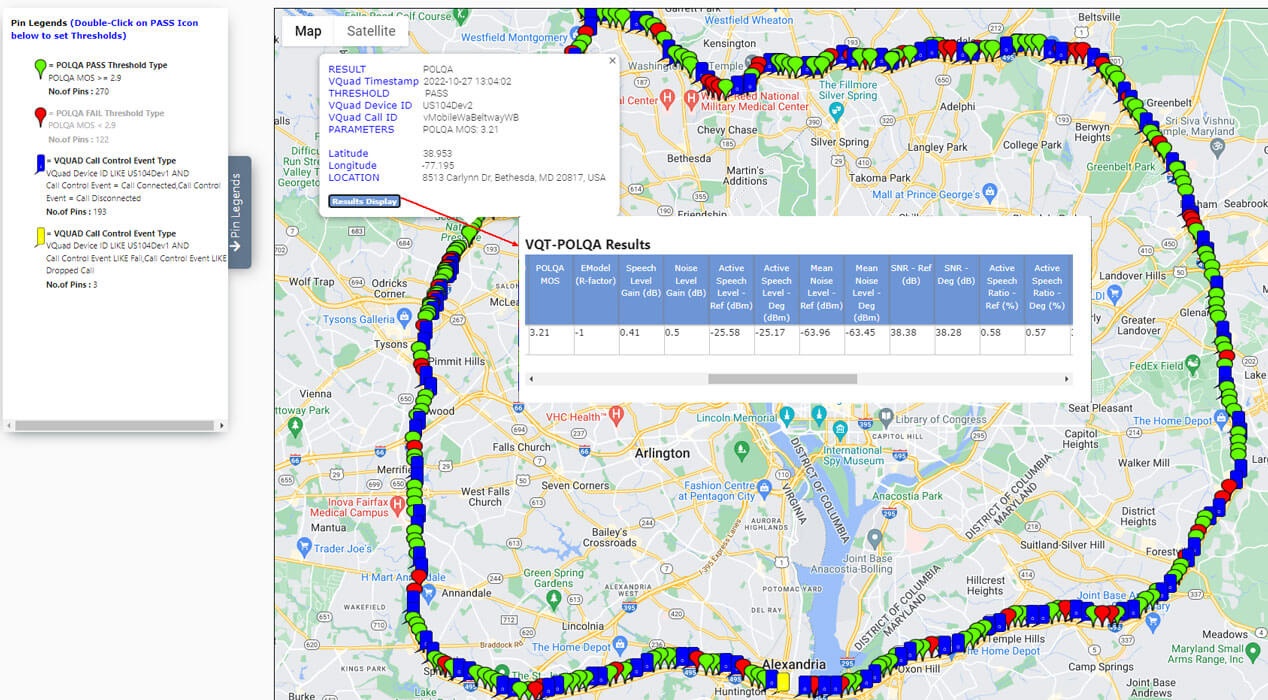This screenshot has width=1268, height=700.
Task: Click the Lincoln Memorial landmark icon
Action: 788,414
